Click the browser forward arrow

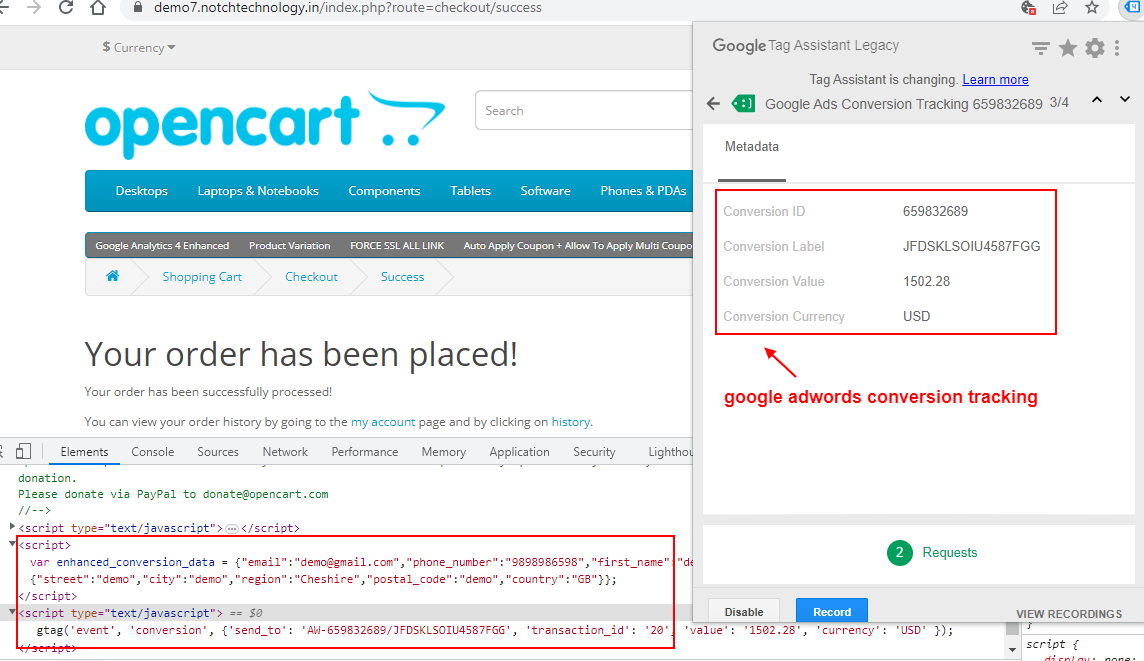(34, 7)
